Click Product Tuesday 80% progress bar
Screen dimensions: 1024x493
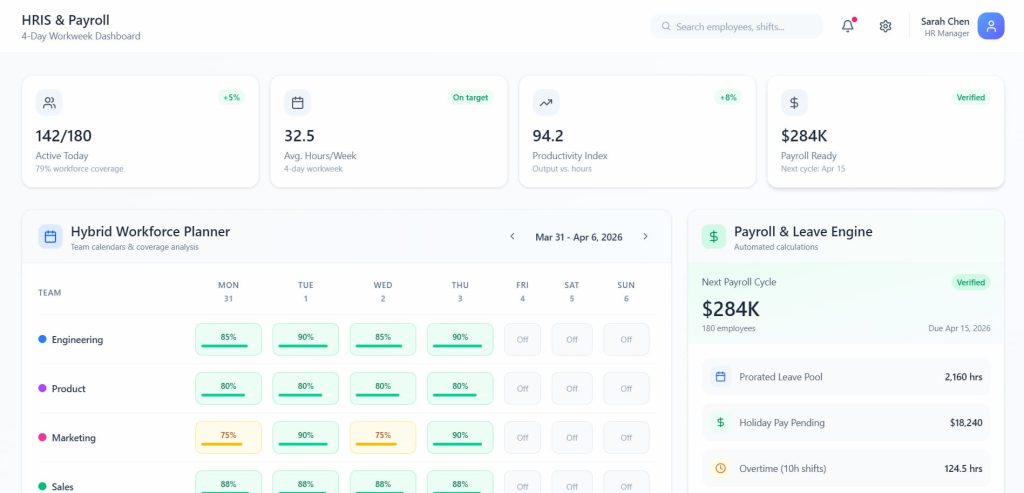(305, 396)
